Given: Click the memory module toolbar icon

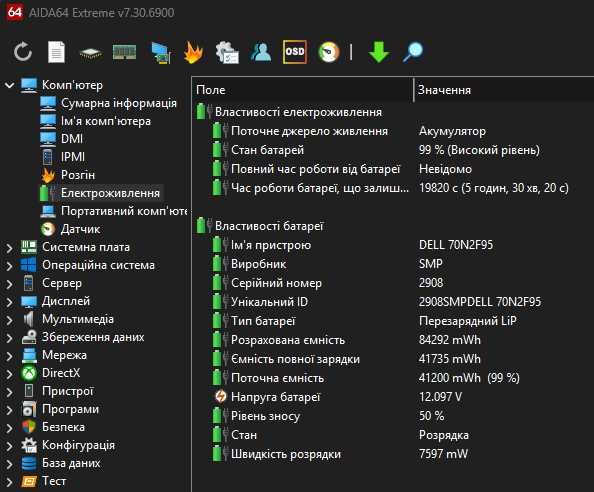Looking at the screenshot, I should pyautogui.click(x=124, y=52).
